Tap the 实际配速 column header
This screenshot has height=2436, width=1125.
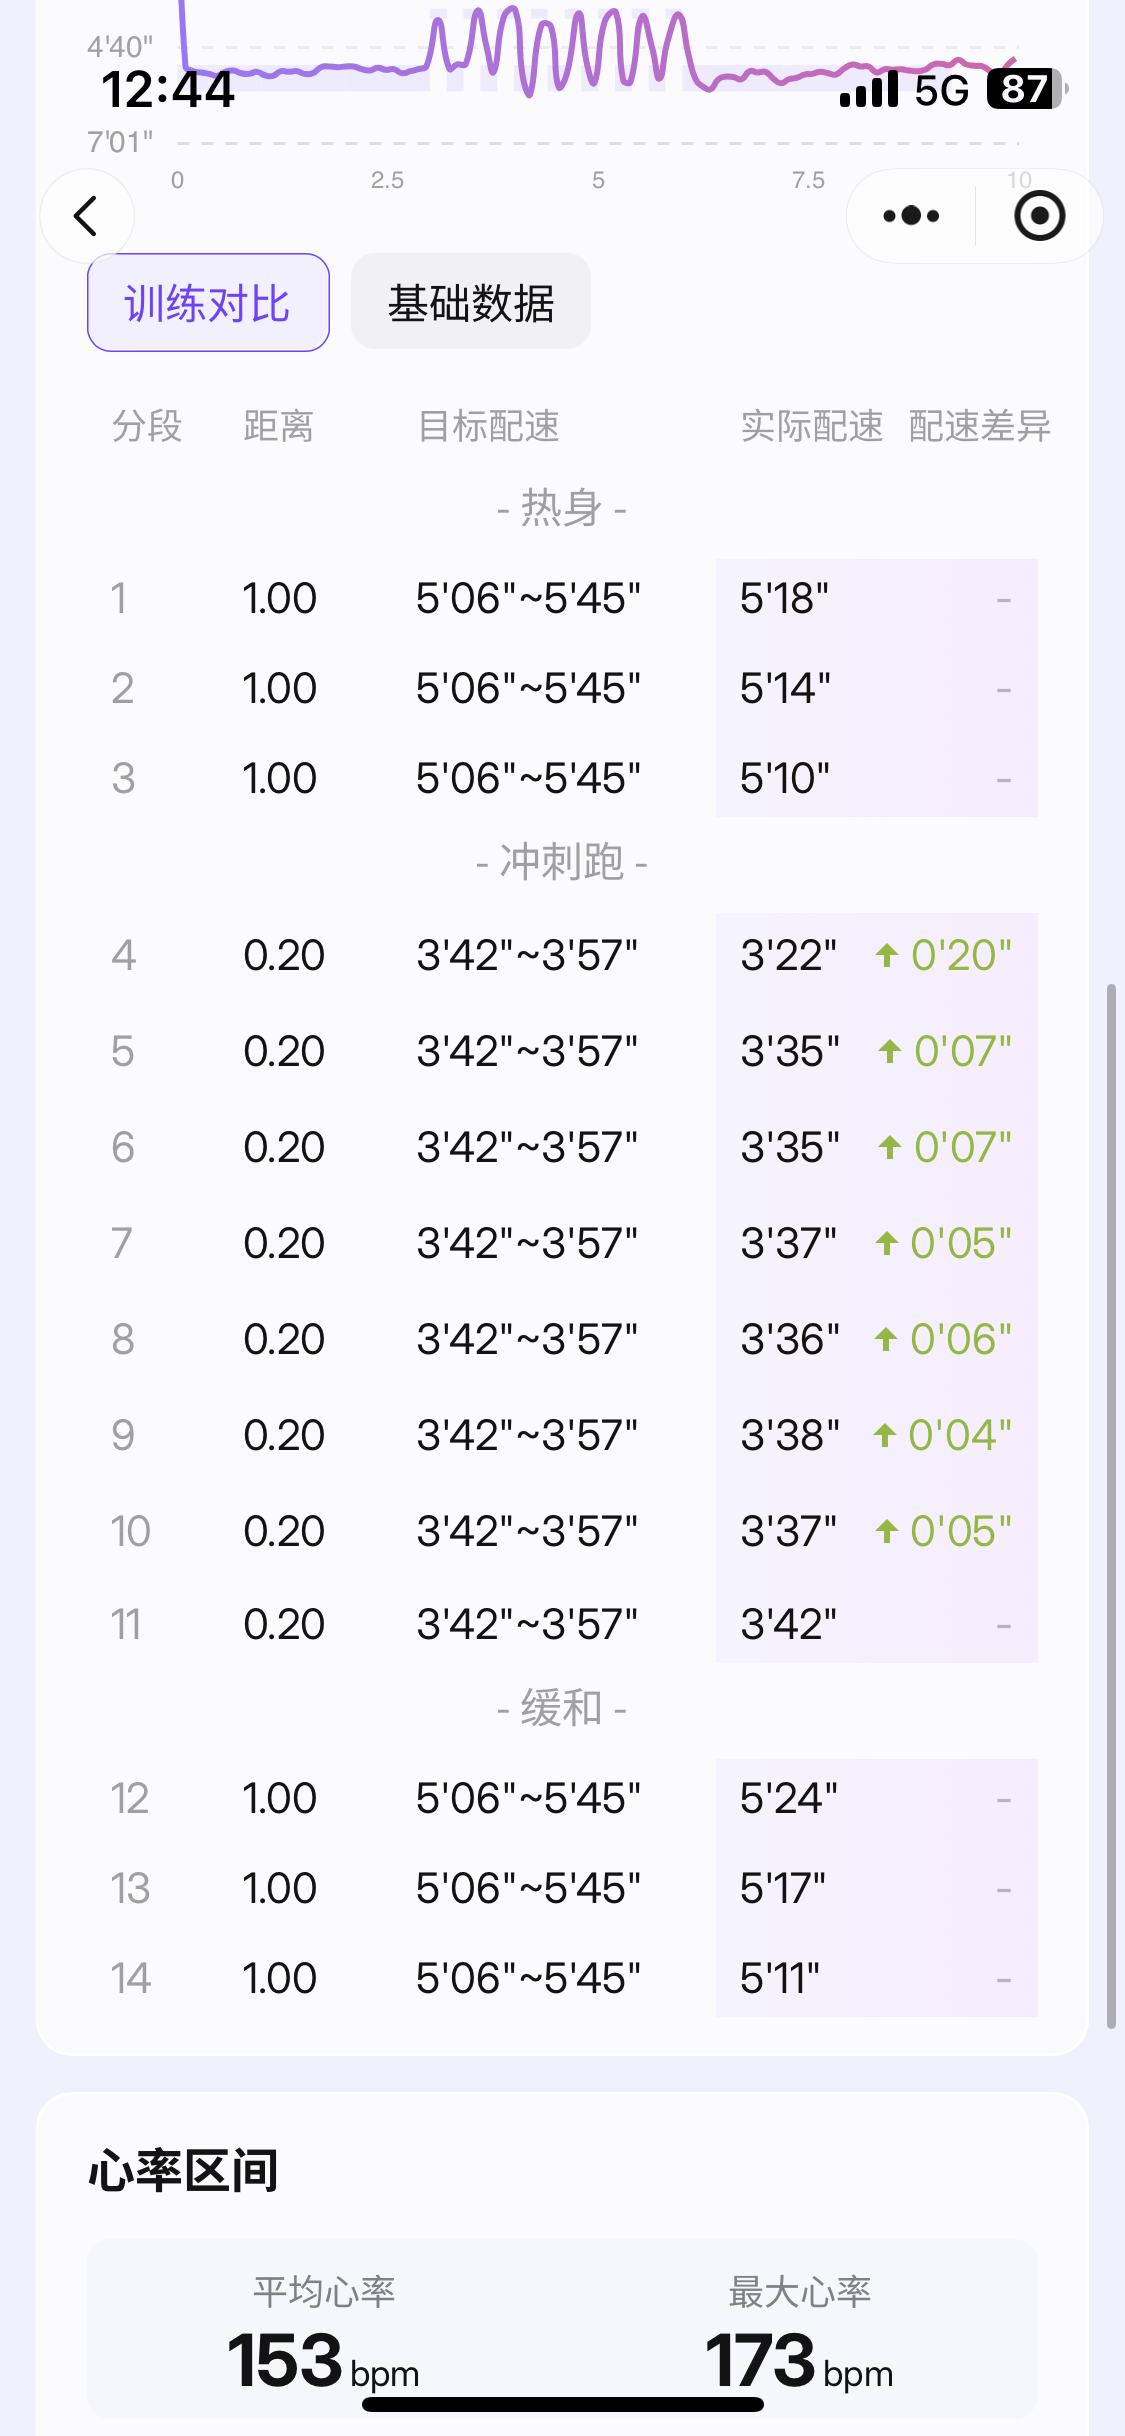pyautogui.click(x=811, y=427)
